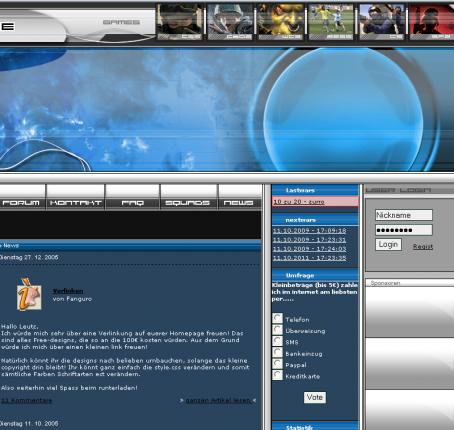The height and width of the screenshot is (430, 454).
Task: Submit poll with the Vote button
Action: pos(315,397)
